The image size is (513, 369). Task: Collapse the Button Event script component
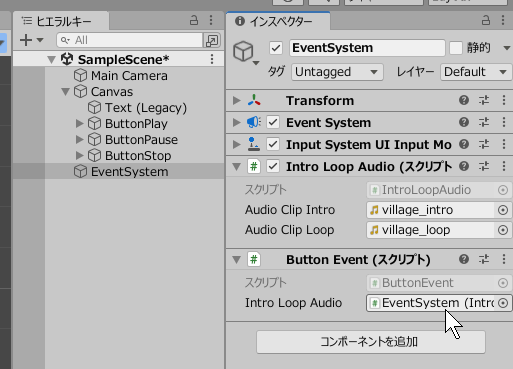(x=236, y=260)
